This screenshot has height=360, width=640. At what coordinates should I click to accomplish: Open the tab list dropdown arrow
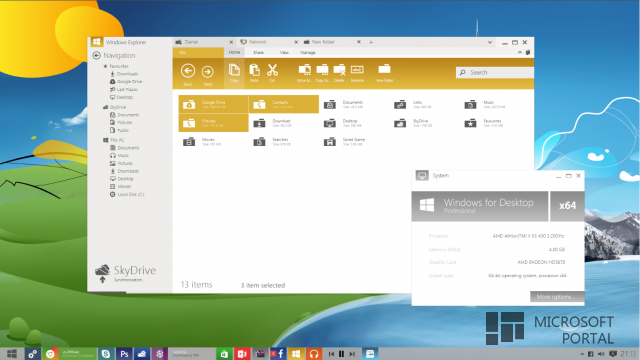point(490,42)
